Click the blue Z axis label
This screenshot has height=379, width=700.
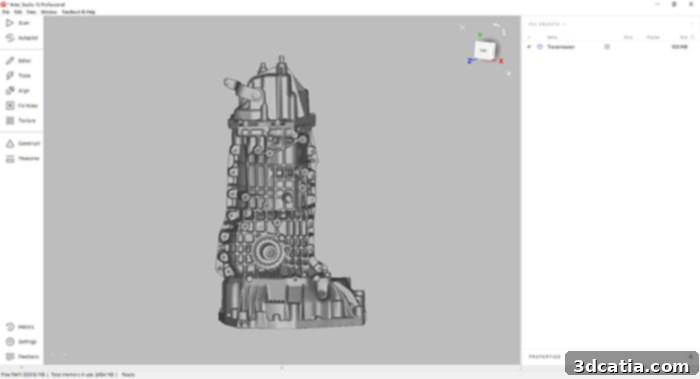tap(470, 61)
